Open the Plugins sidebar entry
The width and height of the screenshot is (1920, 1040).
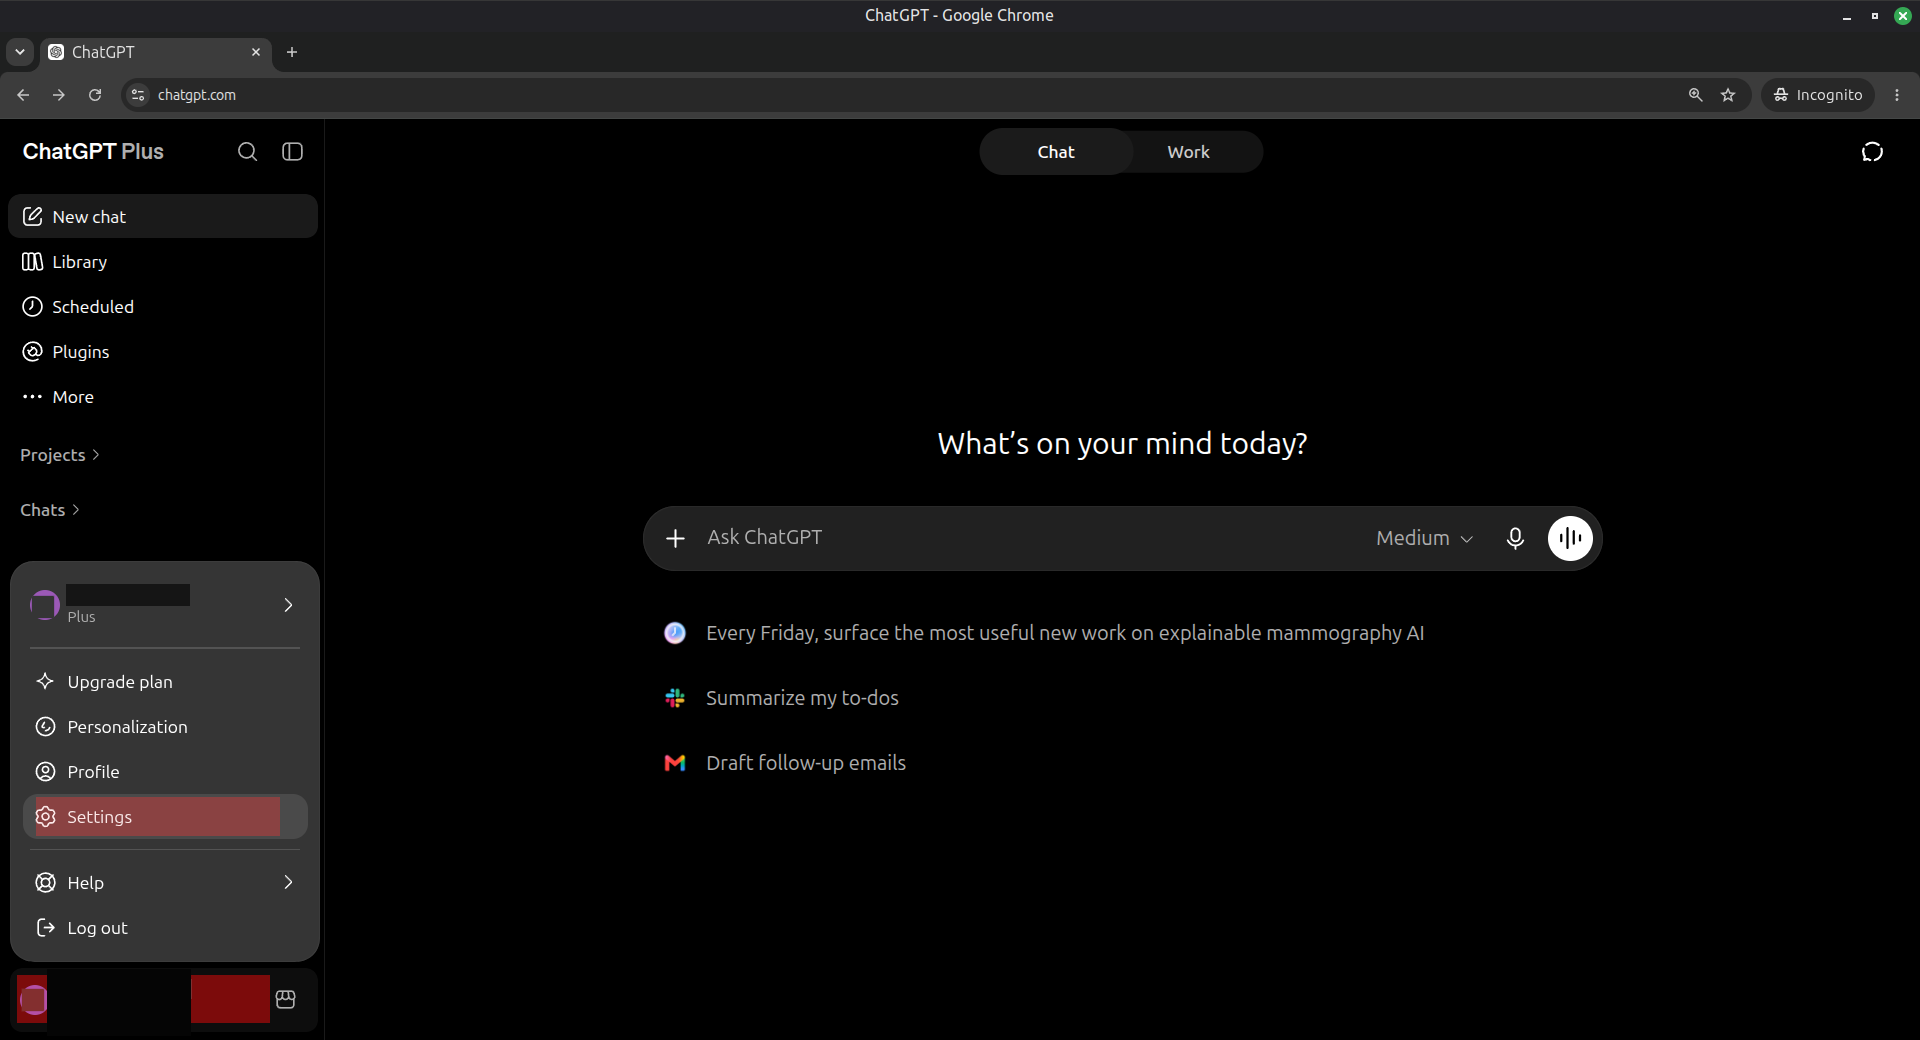coord(163,352)
